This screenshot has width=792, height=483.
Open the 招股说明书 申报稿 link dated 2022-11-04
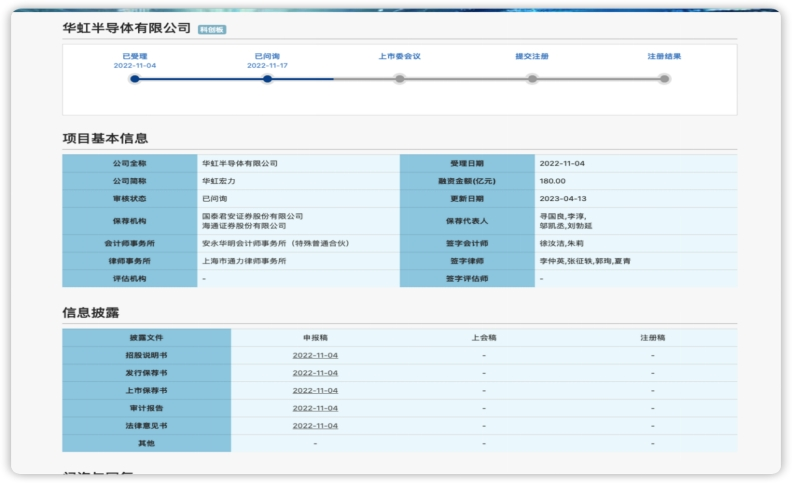(x=315, y=355)
